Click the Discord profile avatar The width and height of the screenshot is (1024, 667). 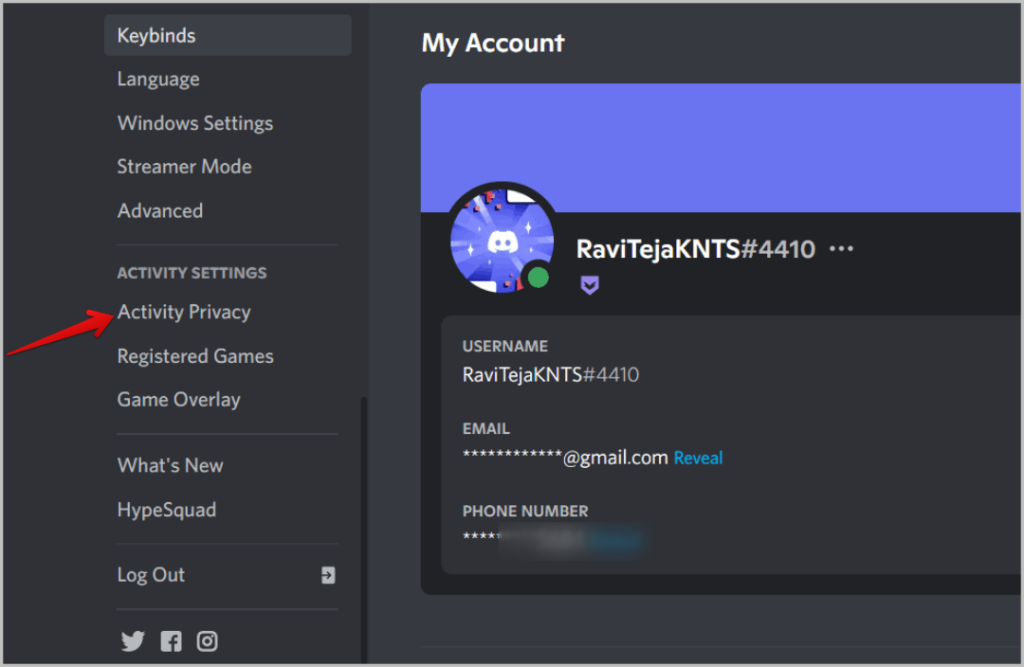click(x=502, y=240)
